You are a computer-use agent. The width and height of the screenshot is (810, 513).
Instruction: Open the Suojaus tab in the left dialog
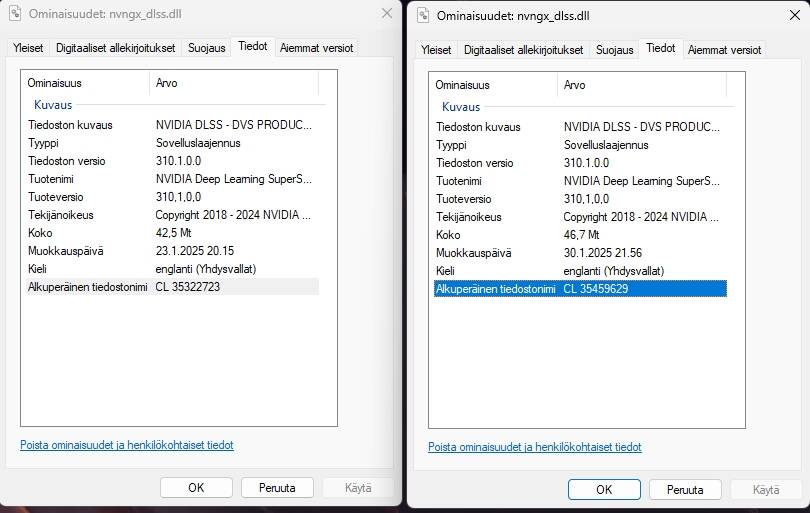click(x=207, y=48)
